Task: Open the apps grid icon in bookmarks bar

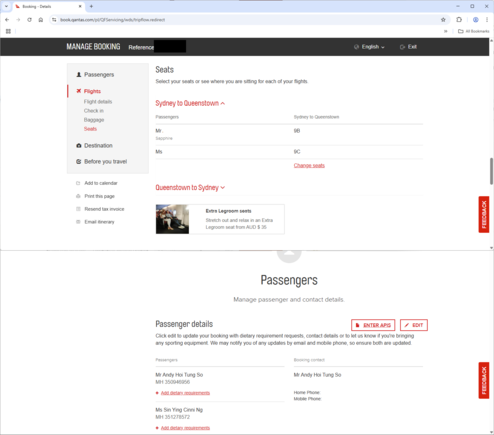Action: (x=8, y=31)
